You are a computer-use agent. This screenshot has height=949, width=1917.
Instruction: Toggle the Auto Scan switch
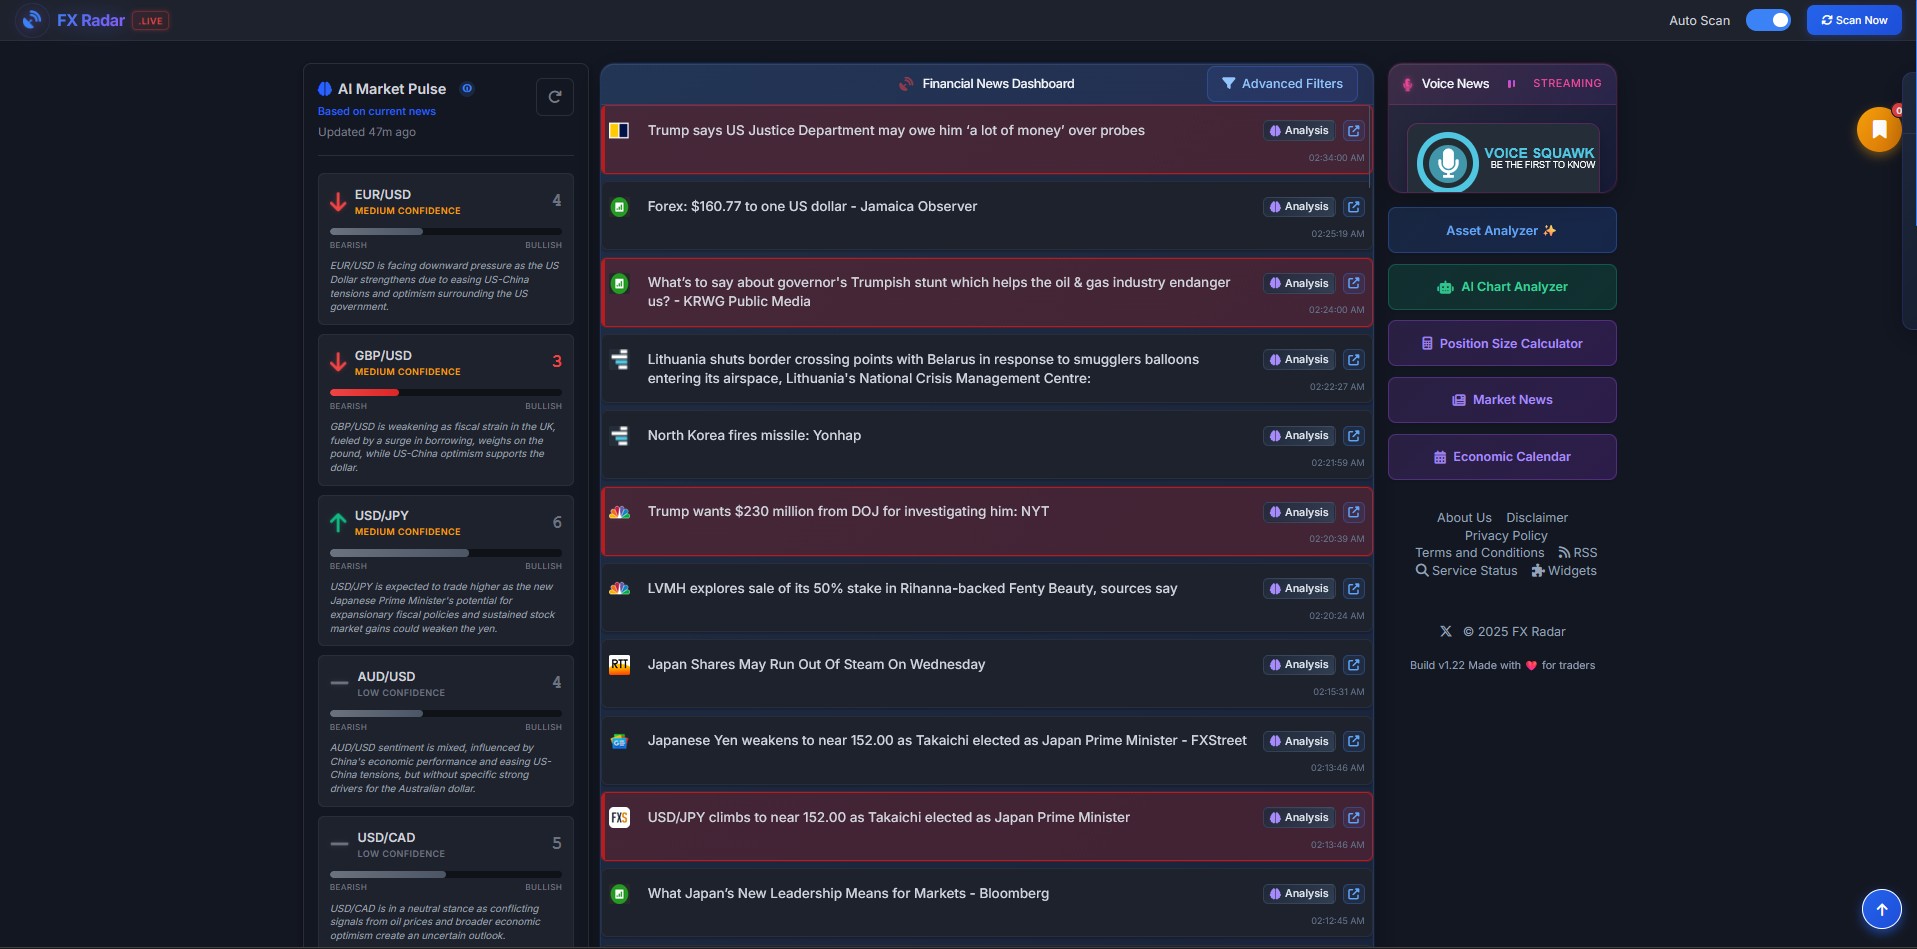pyautogui.click(x=1767, y=20)
